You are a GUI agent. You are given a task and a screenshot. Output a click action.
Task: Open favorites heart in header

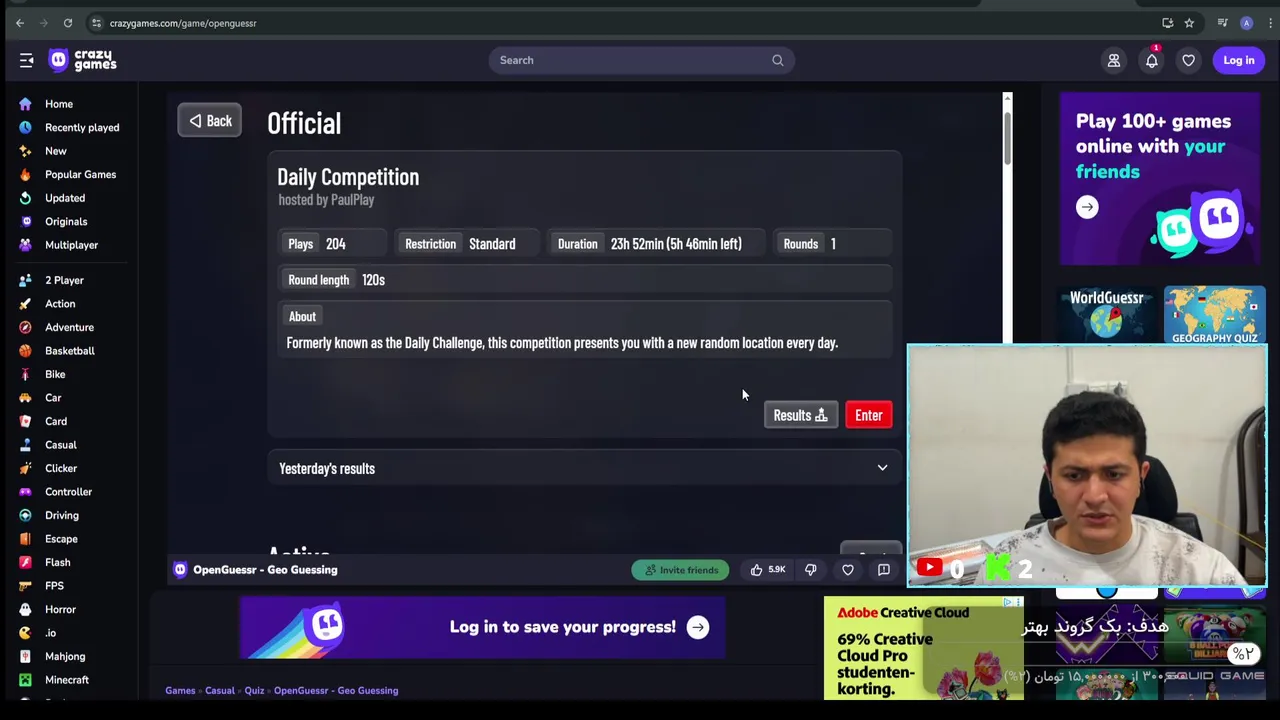point(1188,60)
